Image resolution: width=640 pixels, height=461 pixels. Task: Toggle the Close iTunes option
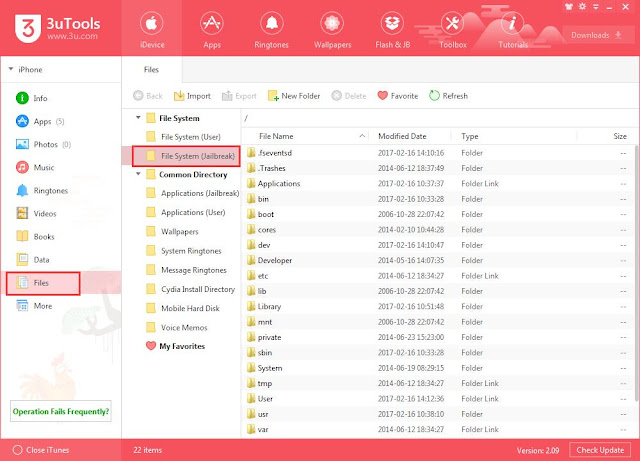point(41,450)
